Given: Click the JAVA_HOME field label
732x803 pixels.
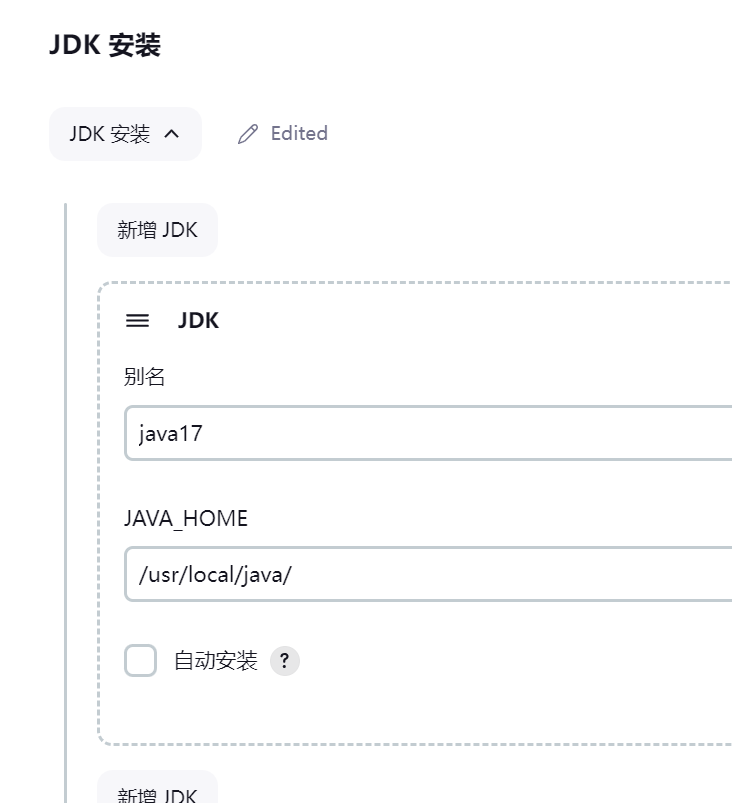Looking at the screenshot, I should [x=185, y=519].
